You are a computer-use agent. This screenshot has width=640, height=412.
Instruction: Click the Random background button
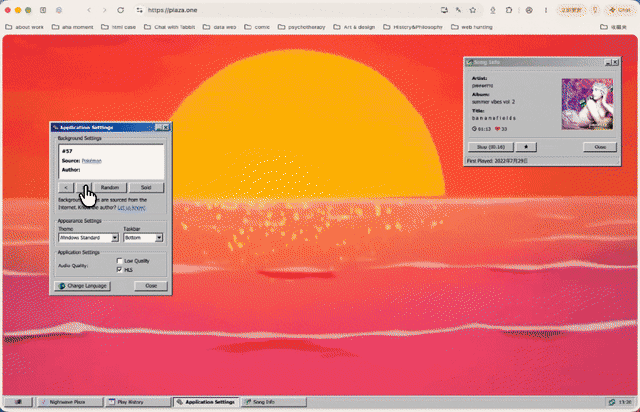pyautogui.click(x=110, y=187)
